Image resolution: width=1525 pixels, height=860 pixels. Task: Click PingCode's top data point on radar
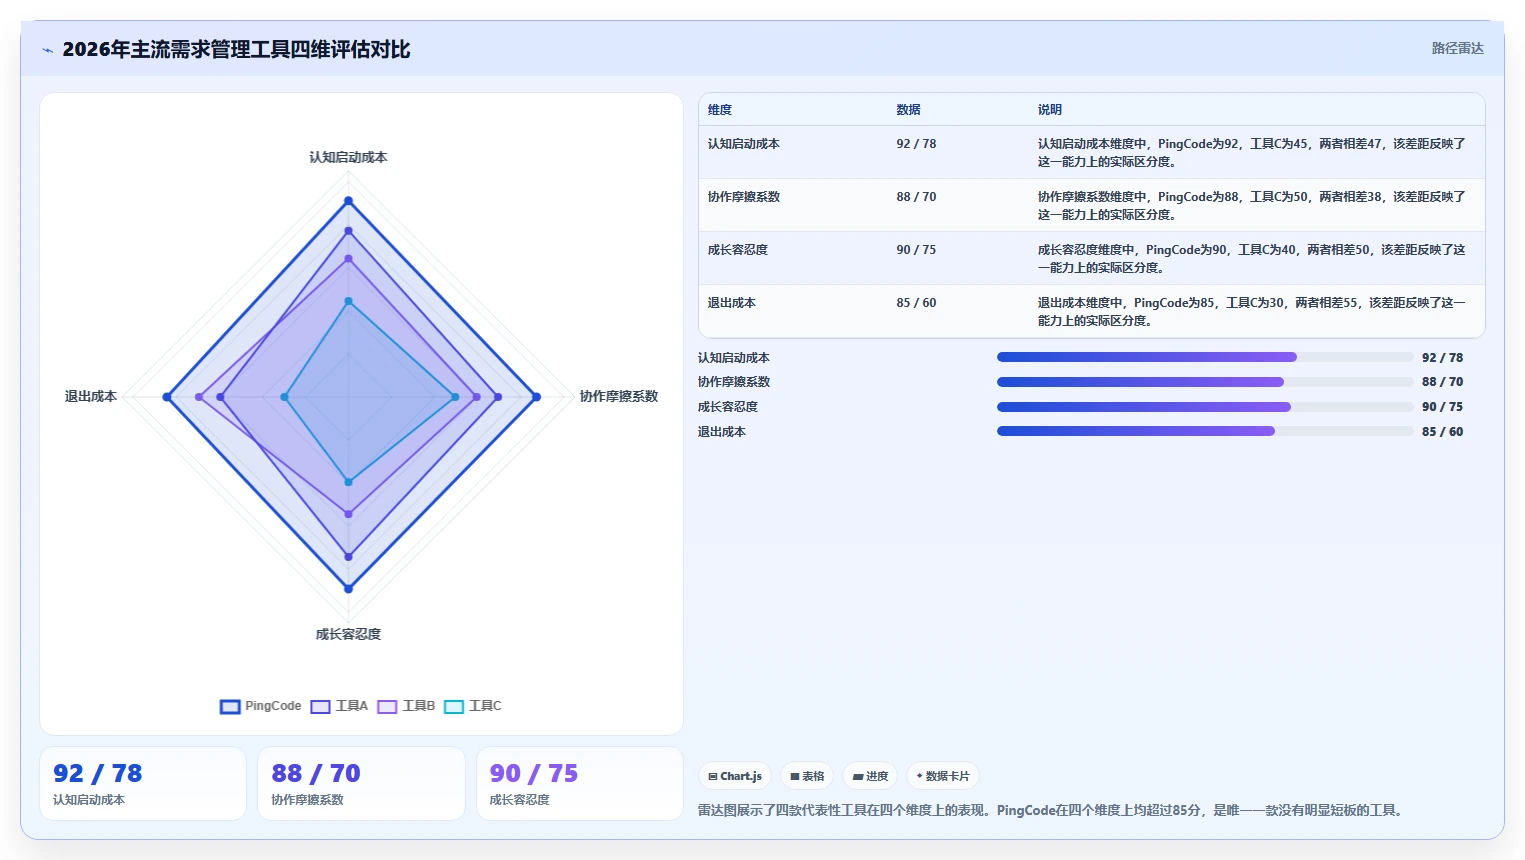[348, 201]
